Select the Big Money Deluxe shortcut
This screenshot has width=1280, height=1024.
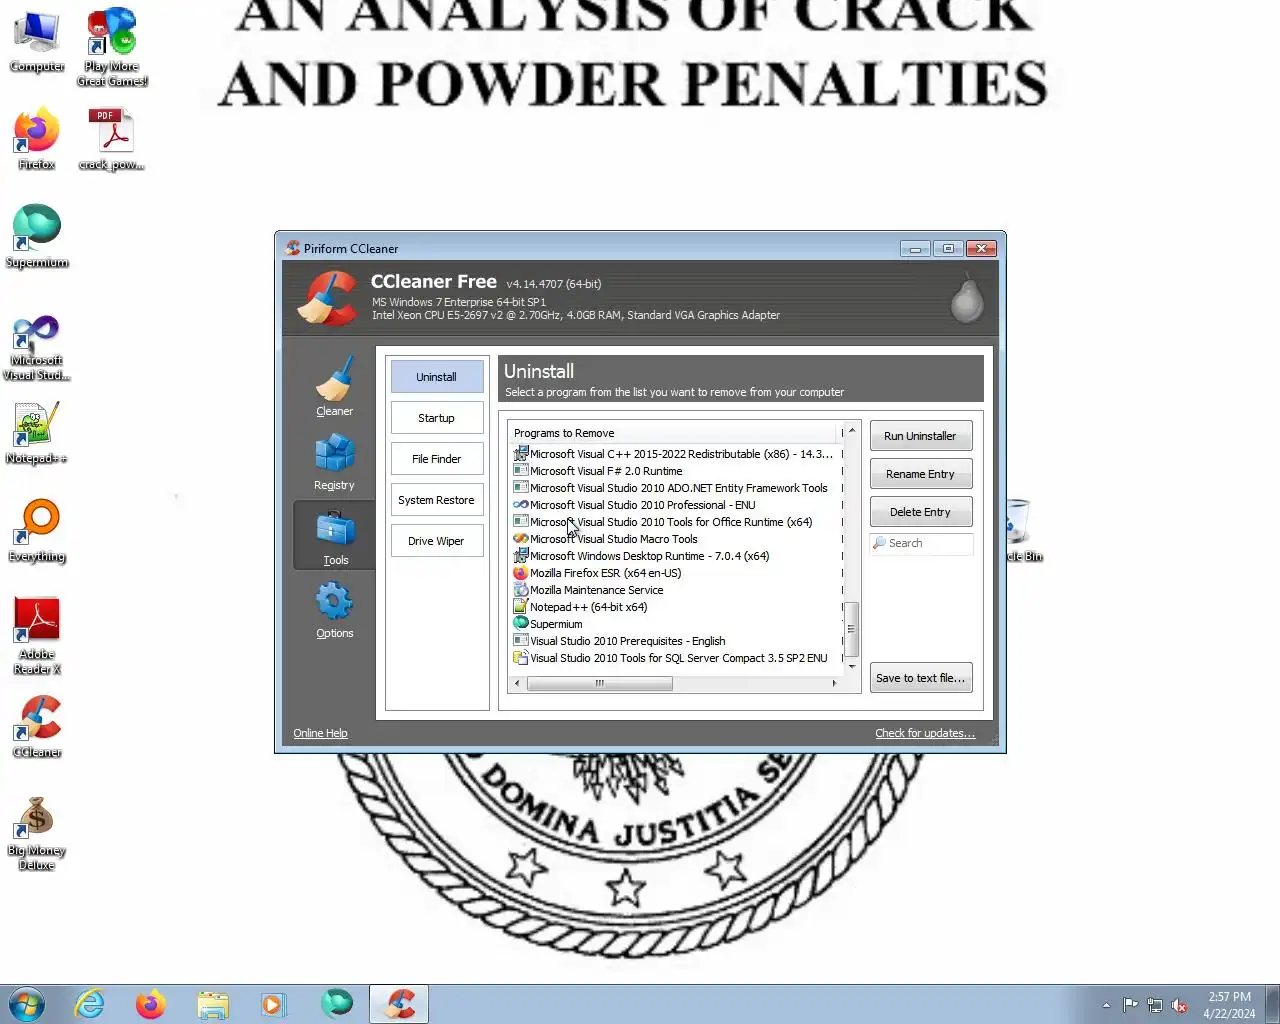(37, 834)
